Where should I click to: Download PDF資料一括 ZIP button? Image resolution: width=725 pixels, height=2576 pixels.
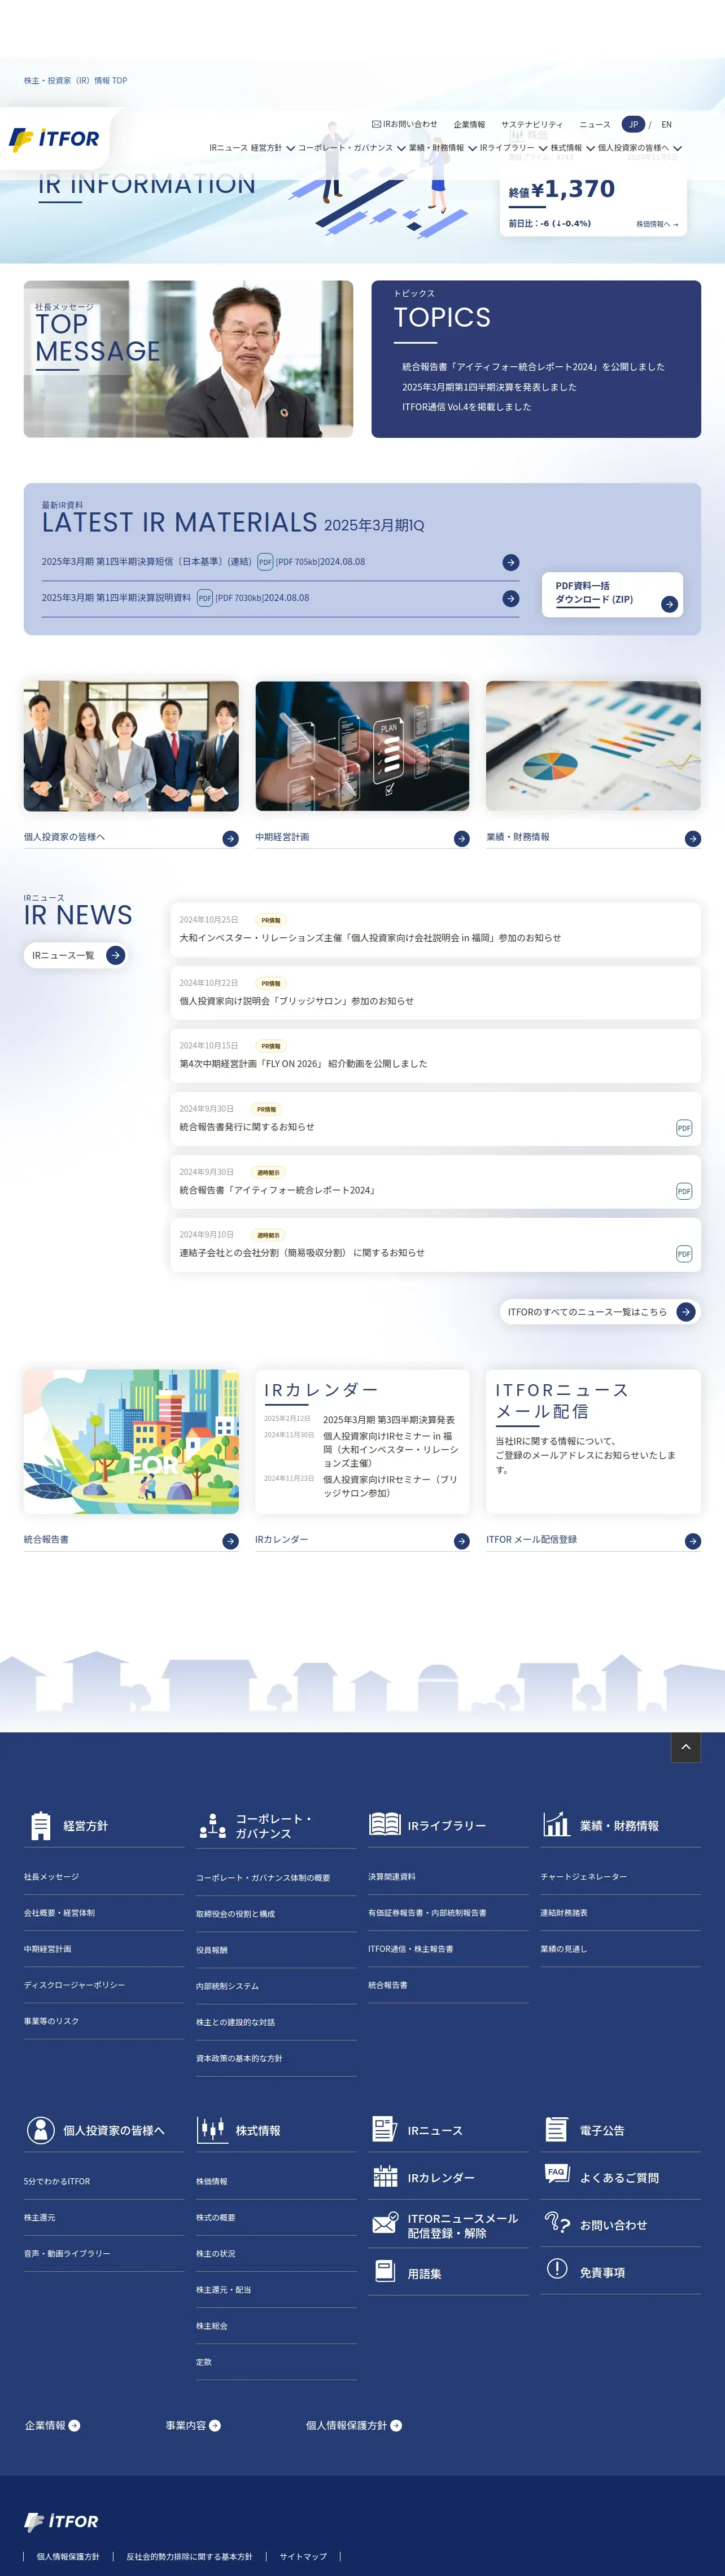612,594
